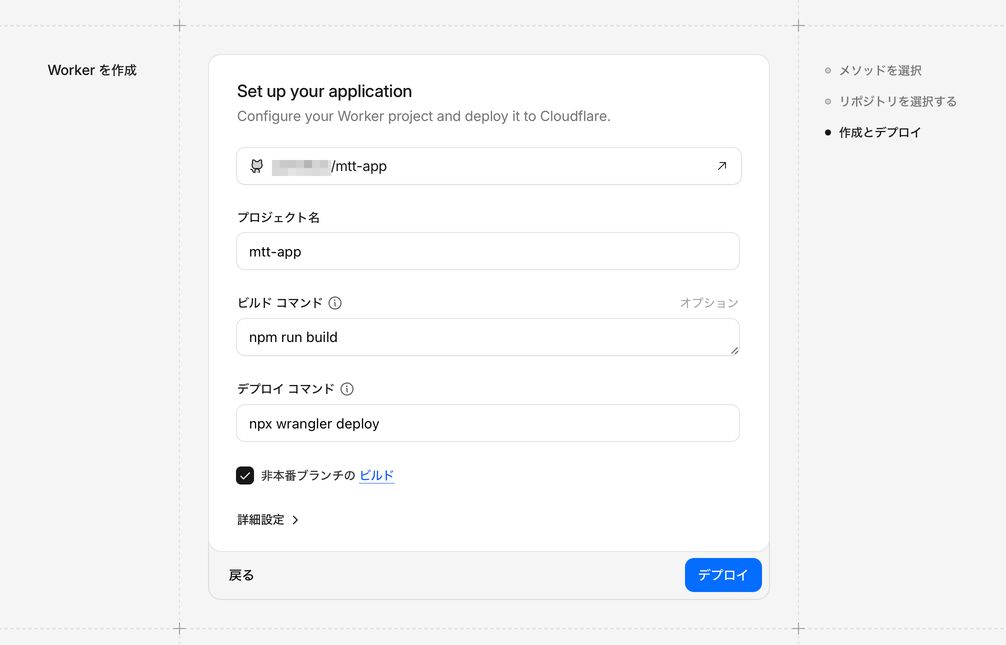The height and width of the screenshot is (645, 1006).
Task: Click the resize handle of build command box
Action: [734, 350]
